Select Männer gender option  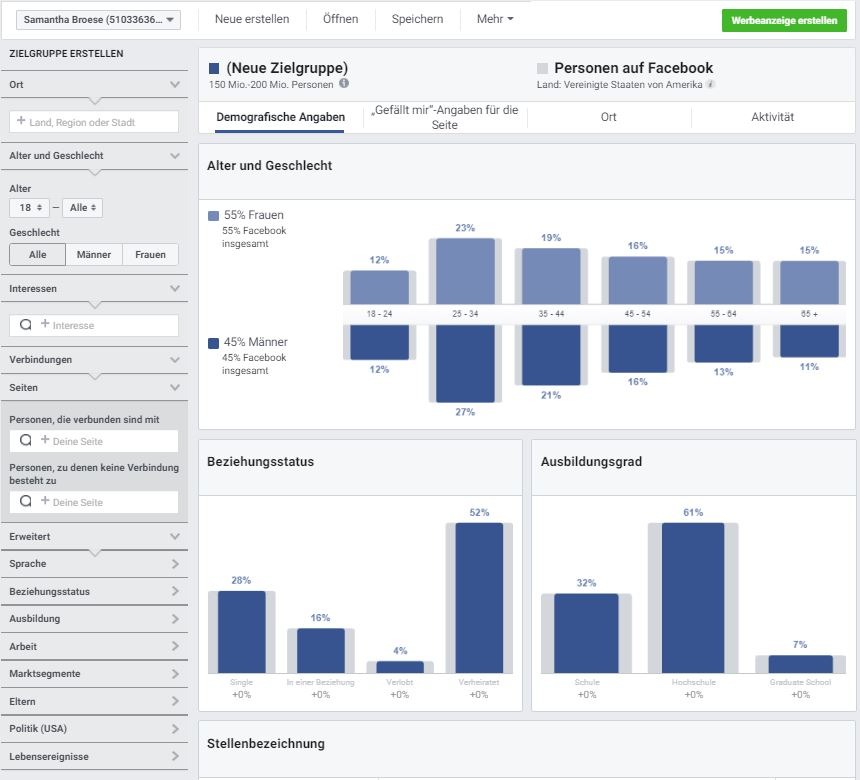click(94, 255)
